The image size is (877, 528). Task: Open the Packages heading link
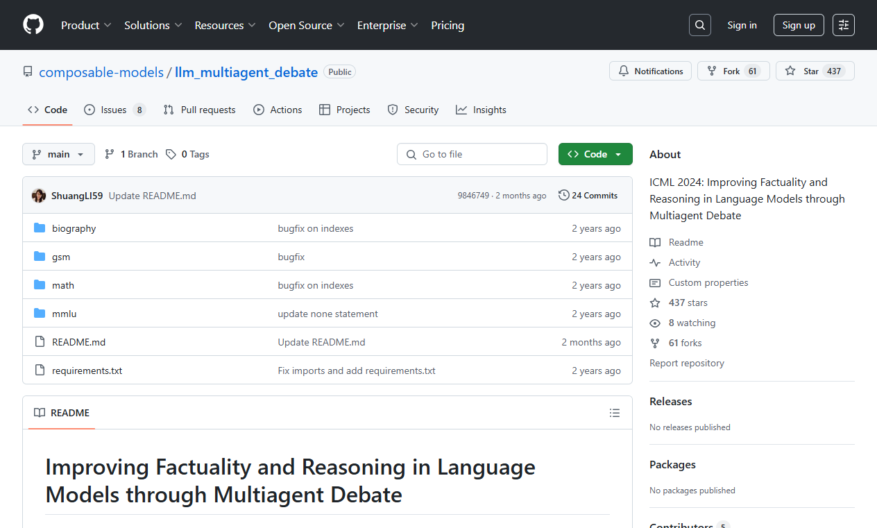coord(672,465)
